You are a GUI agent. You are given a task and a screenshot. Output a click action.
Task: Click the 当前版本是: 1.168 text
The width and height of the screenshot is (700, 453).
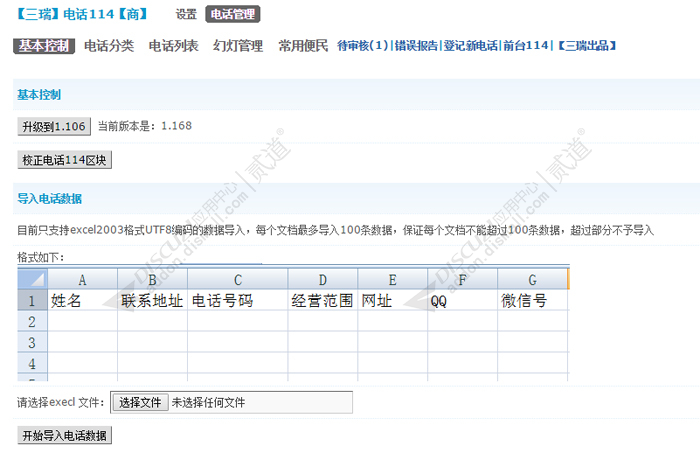coord(145,126)
